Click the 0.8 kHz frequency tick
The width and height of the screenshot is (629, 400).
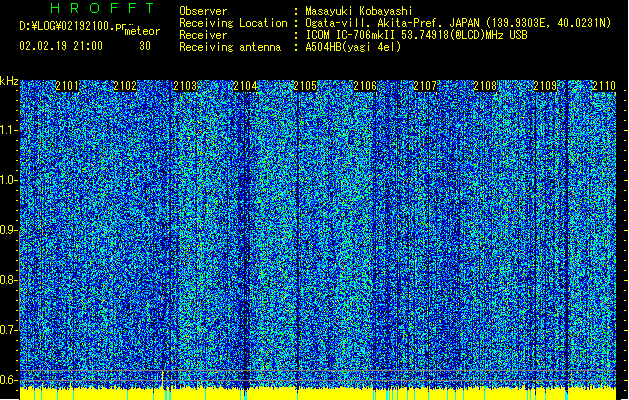[9, 280]
